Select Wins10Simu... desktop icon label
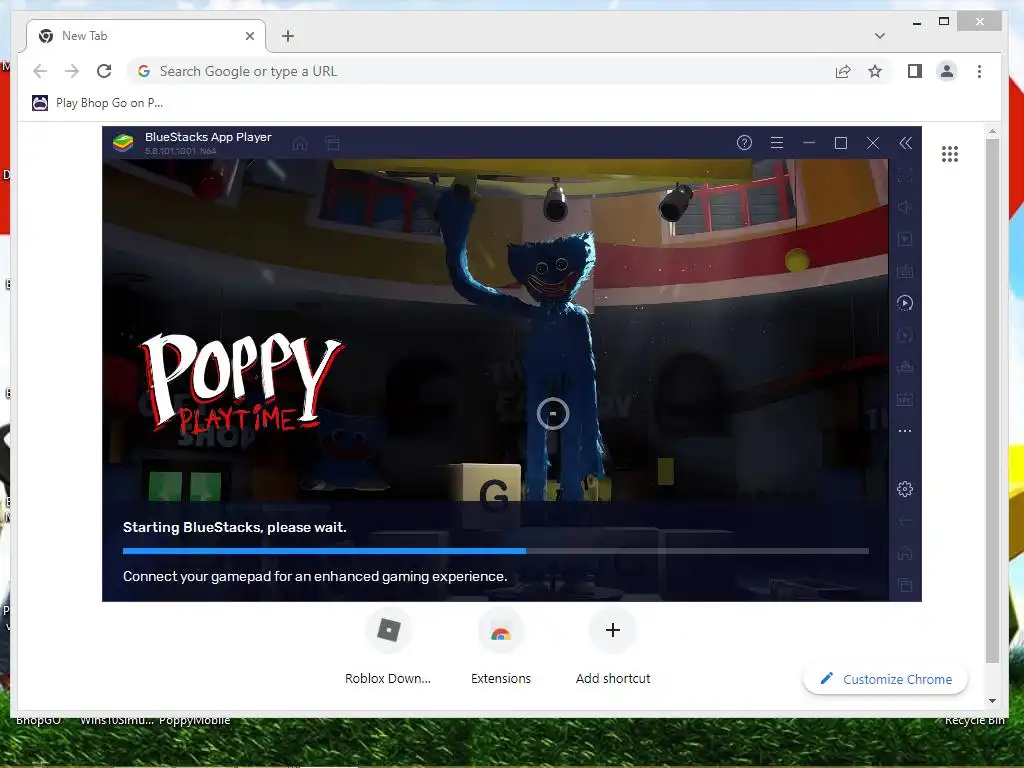 117,720
